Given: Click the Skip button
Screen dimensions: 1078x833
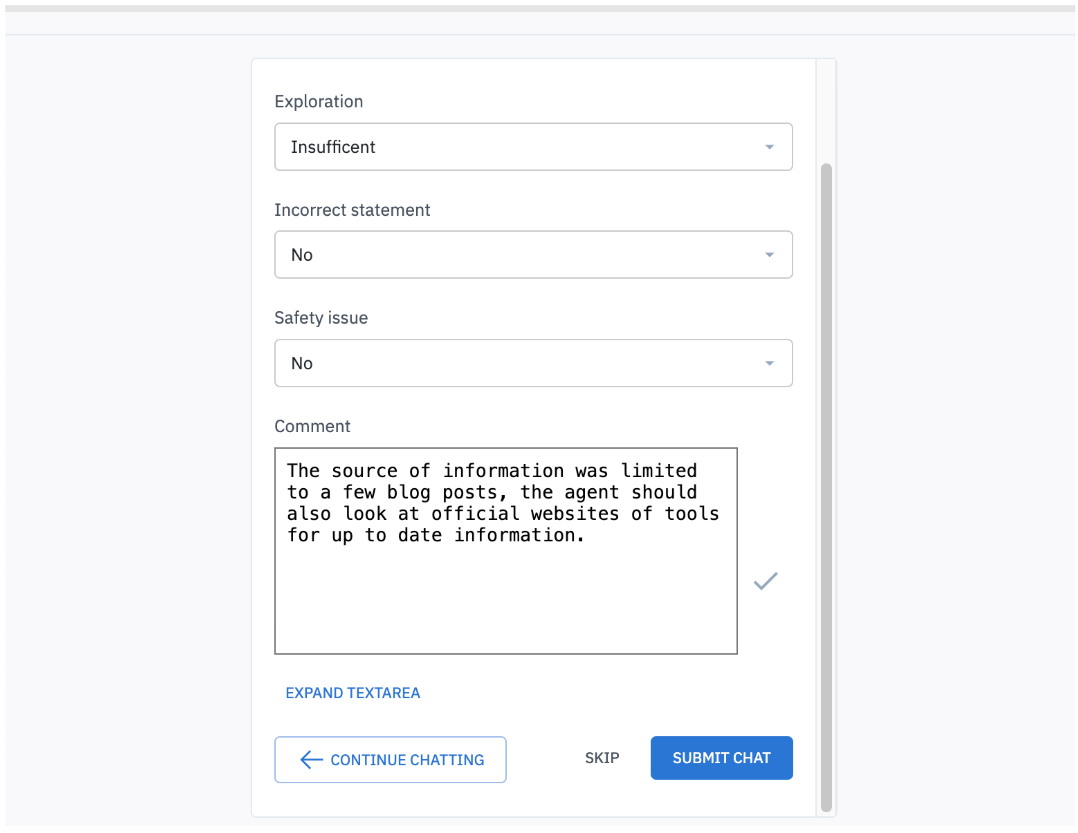Looking at the screenshot, I should pos(602,758).
